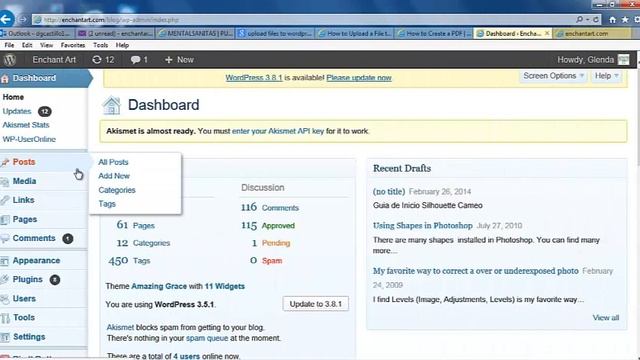Click Home under Dashboard sidebar
Viewport: 640px width, 360px height.
13,97
